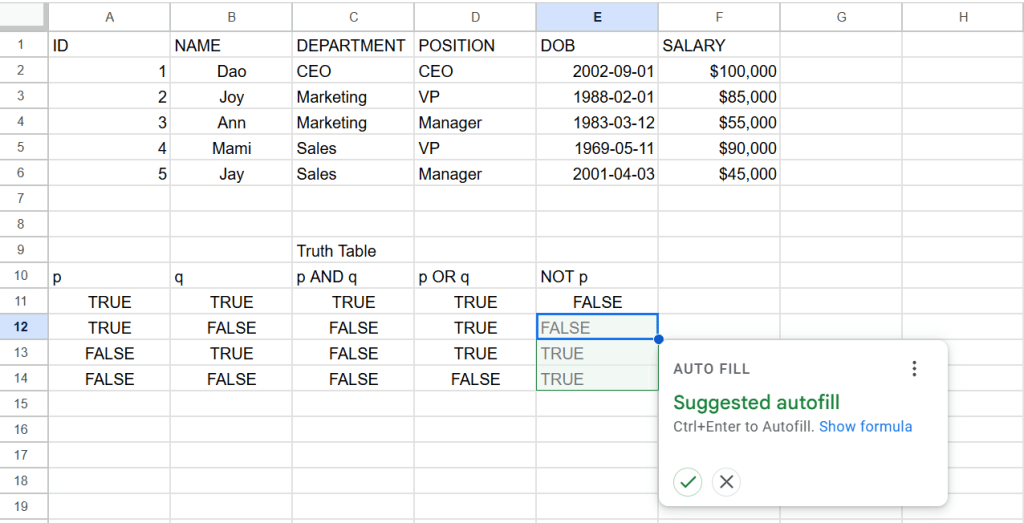This screenshot has width=1024, height=523.
Task: Select column H header
Action: click(x=962, y=16)
